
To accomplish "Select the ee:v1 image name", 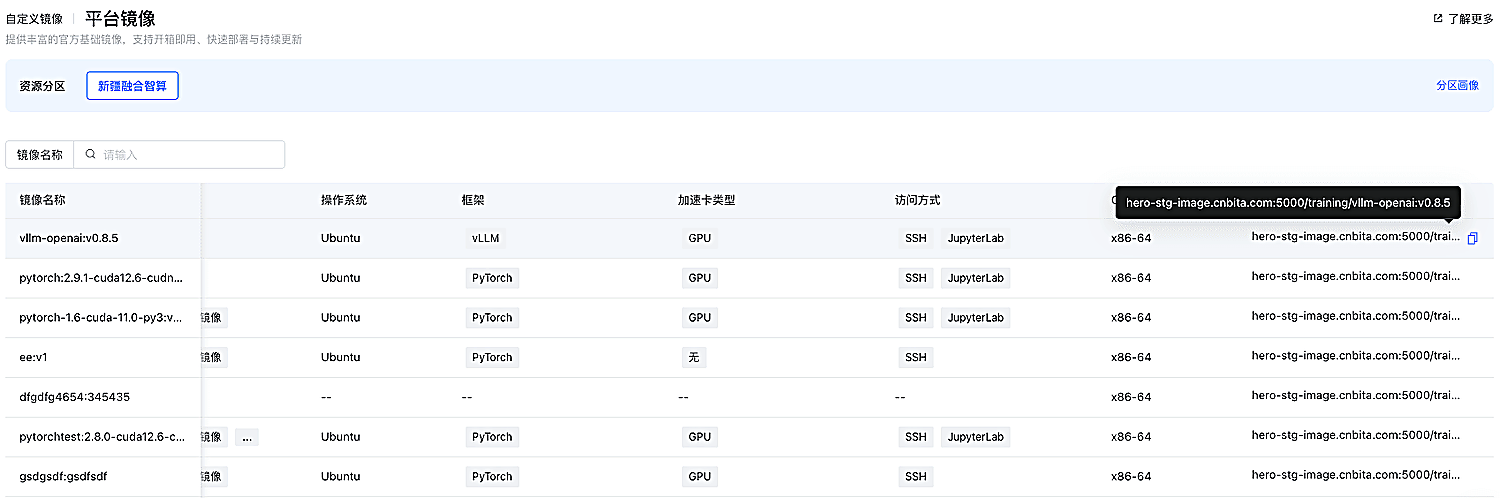I will click(33, 357).
